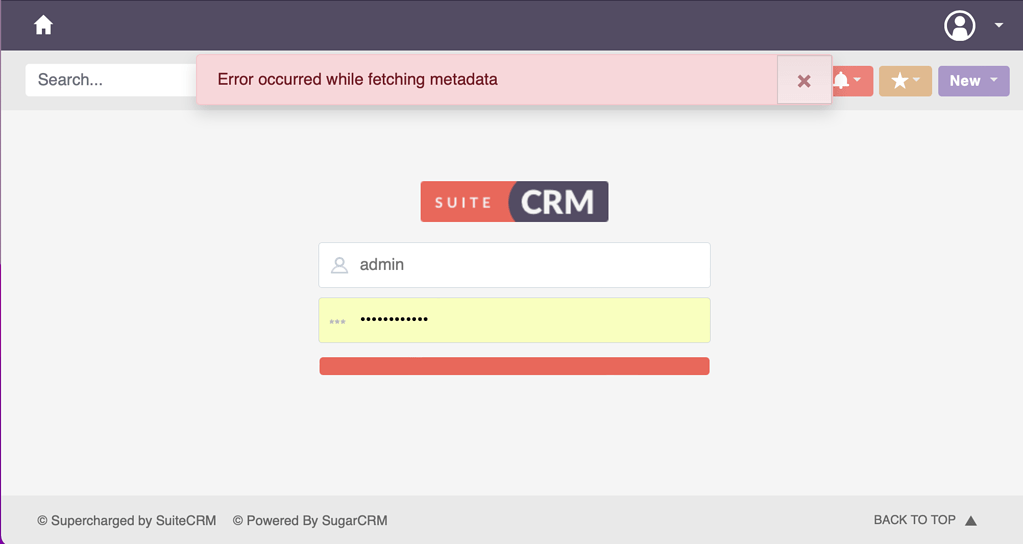This screenshot has width=1023, height=544.
Task: Click the asterisks icon in password field
Action: click(338, 321)
